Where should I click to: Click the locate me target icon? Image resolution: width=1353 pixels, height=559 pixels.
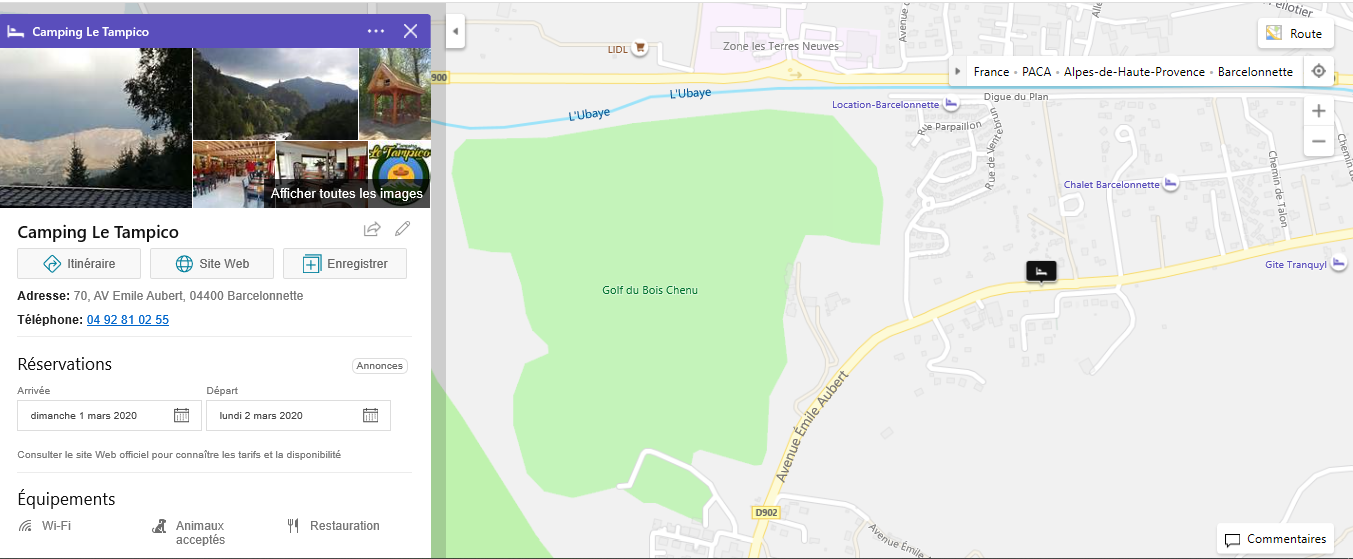coord(1319,72)
